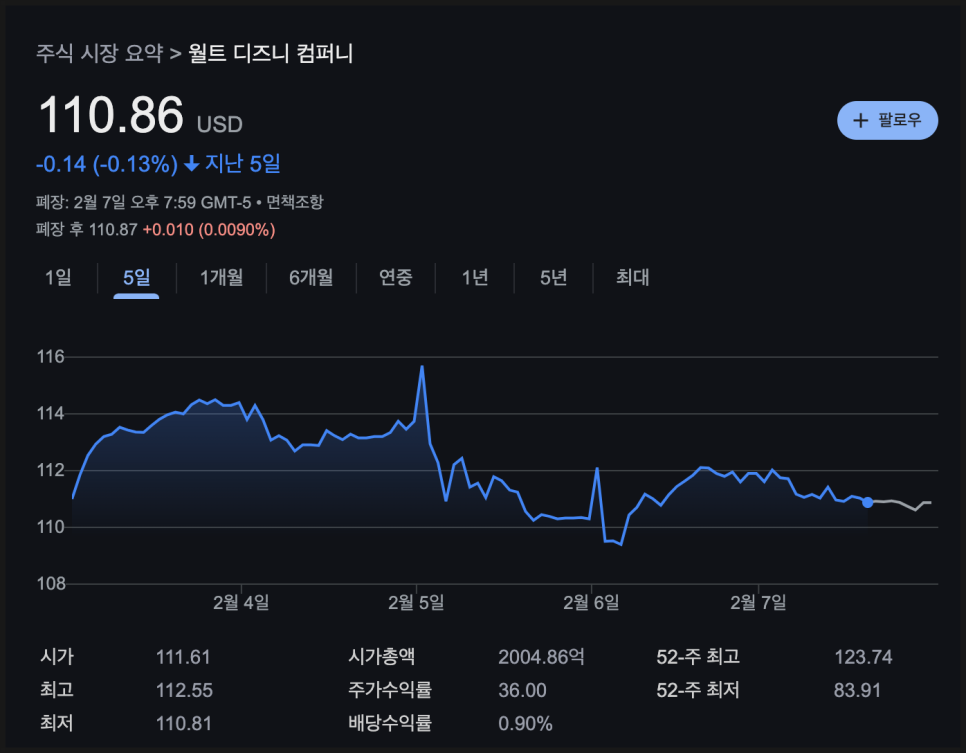
Task: Click the 110.86 price value
Action: [111, 115]
